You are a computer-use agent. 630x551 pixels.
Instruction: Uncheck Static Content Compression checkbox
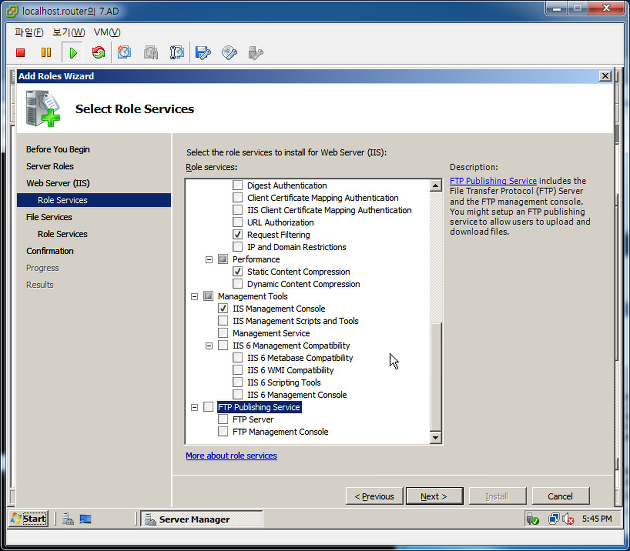click(x=237, y=272)
